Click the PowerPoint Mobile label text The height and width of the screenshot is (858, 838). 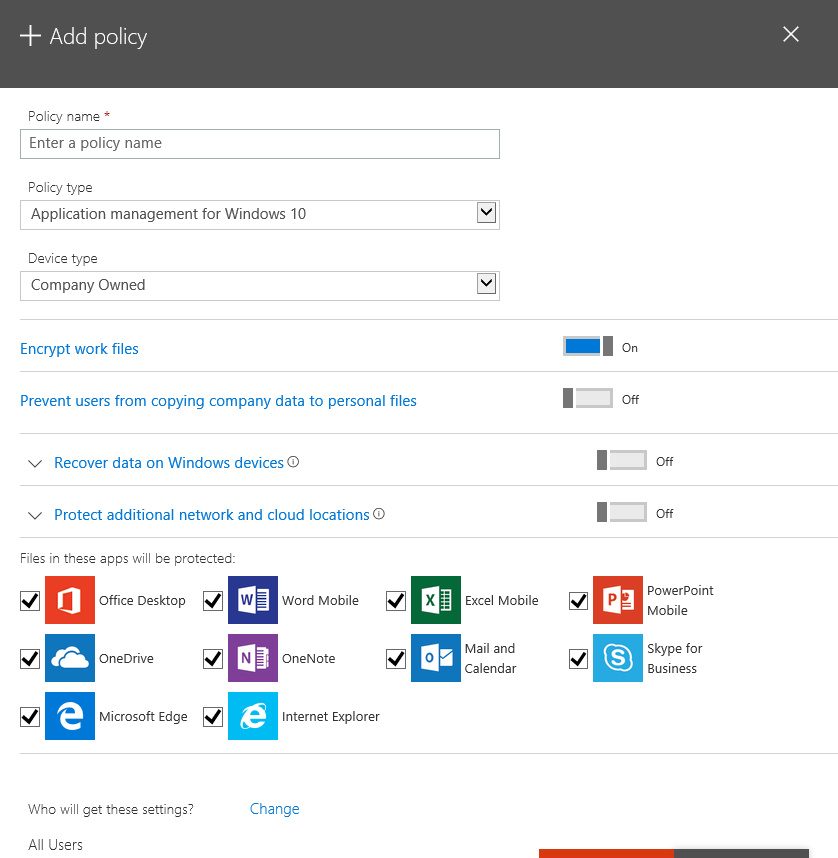click(680, 600)
